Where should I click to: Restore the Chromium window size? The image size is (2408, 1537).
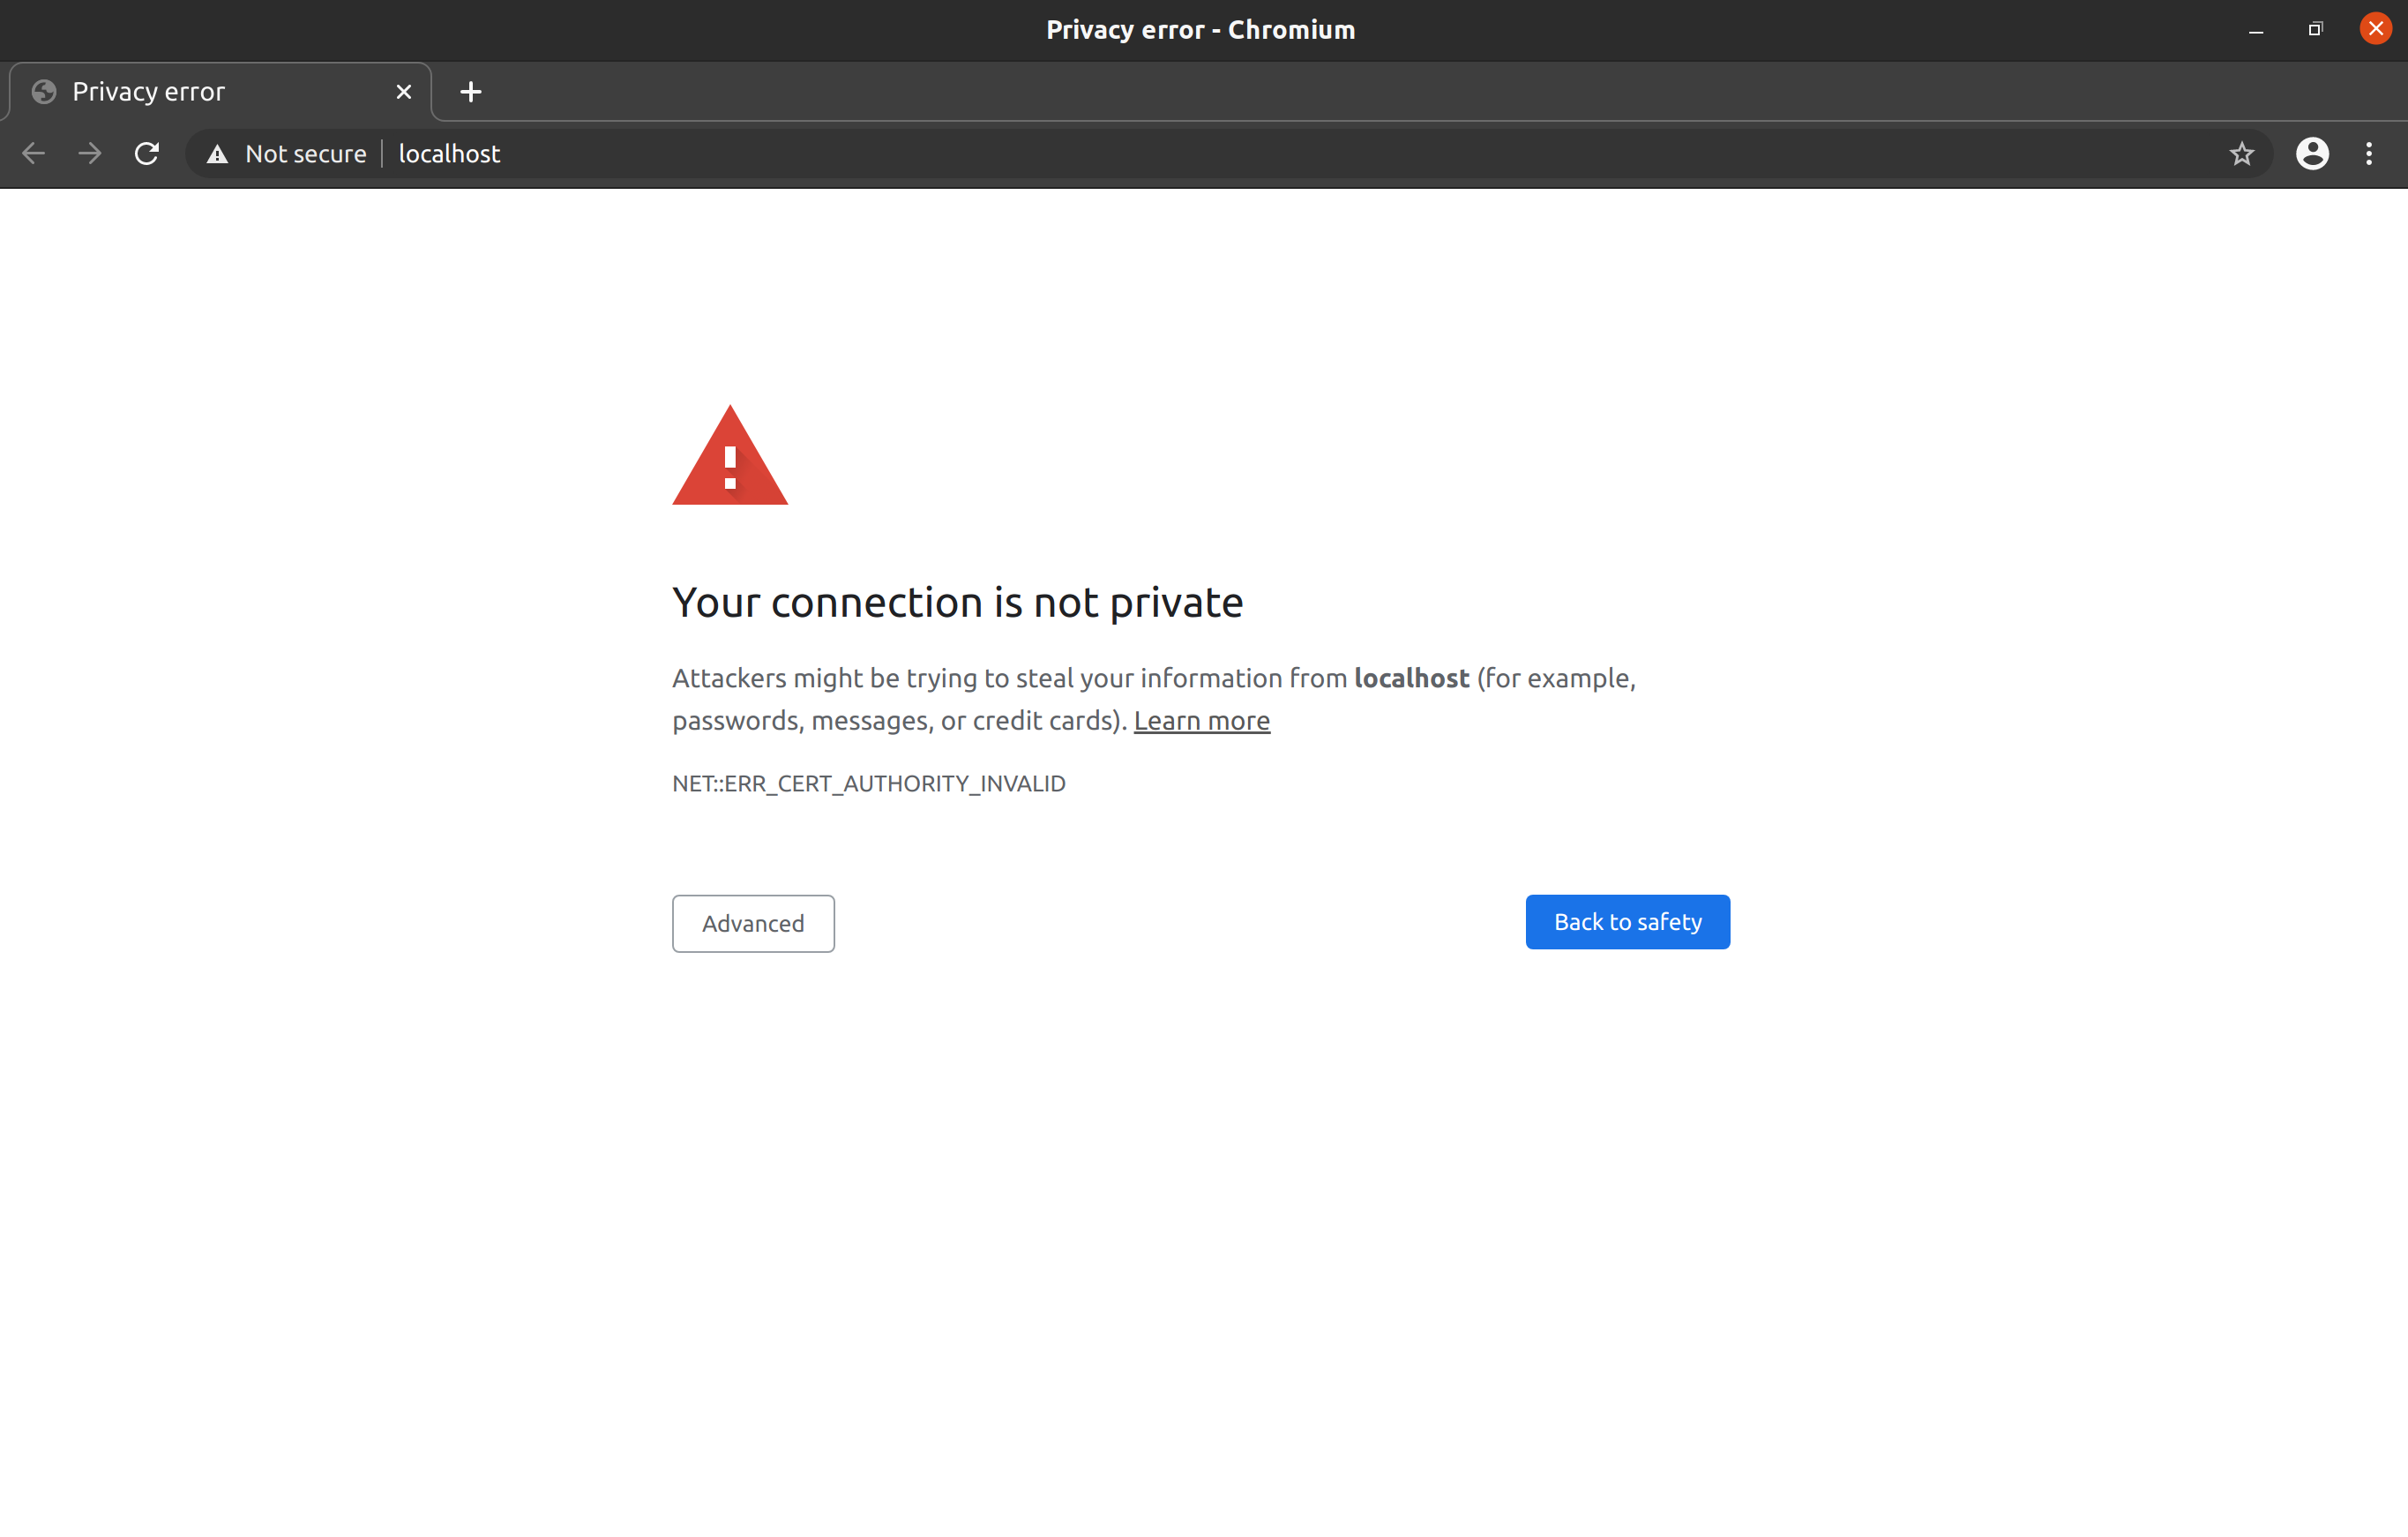tap(2315, 30)
